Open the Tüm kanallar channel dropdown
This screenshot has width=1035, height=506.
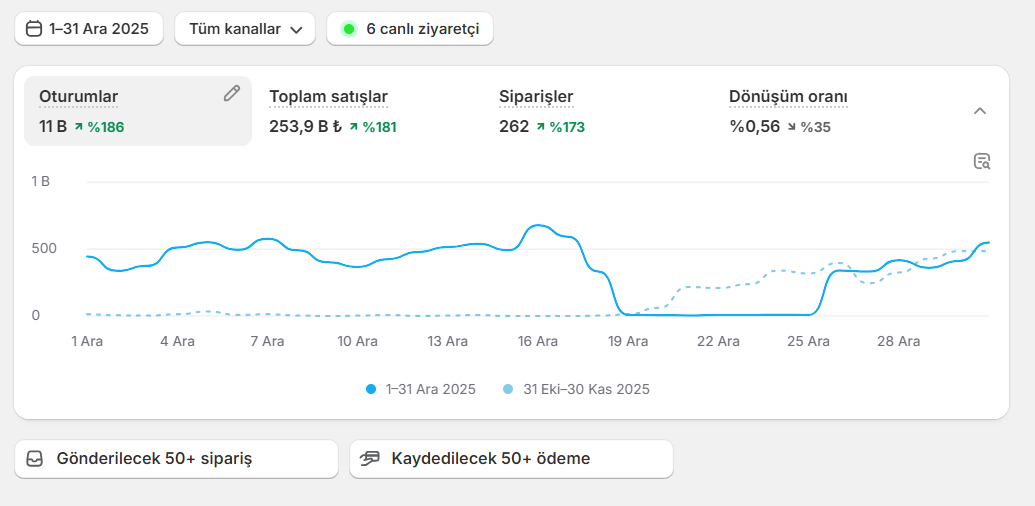pyautogui.click(x=245, y=29)
